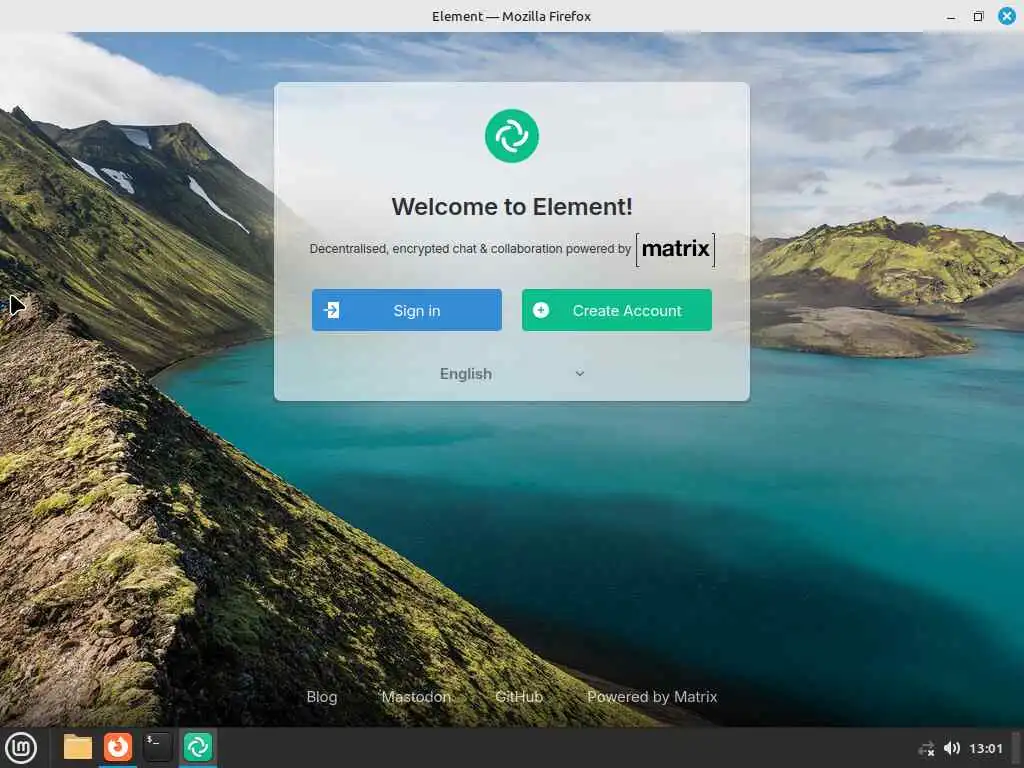Close the Firefox window
This screenshot has width=1024, height=768.
(1007, 16)
